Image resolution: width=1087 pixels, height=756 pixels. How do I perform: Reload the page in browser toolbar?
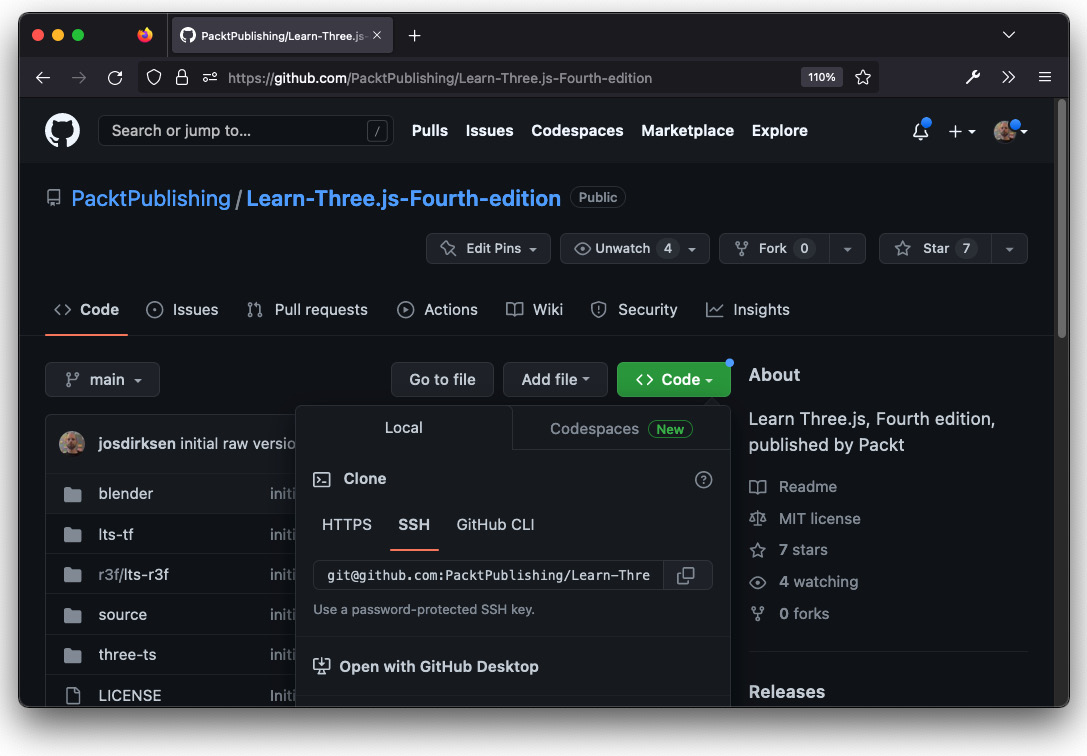pos(115,77)
